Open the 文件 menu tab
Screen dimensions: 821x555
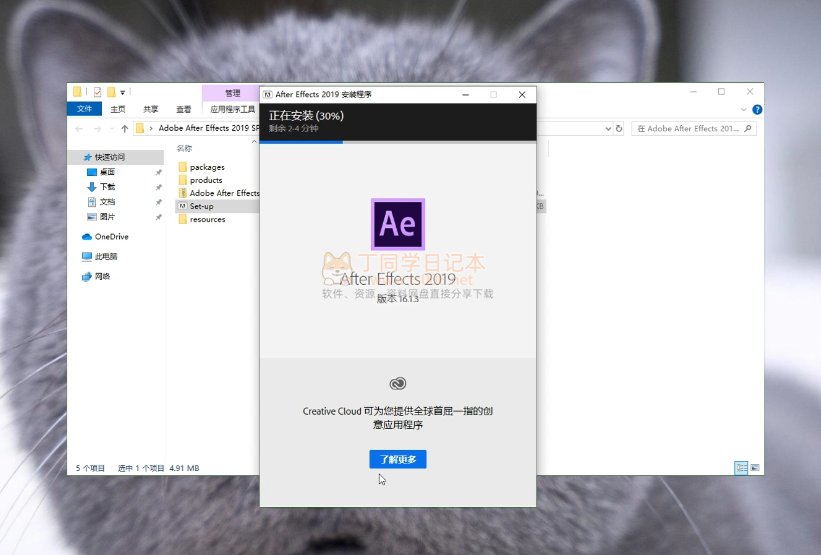(84, 109)
